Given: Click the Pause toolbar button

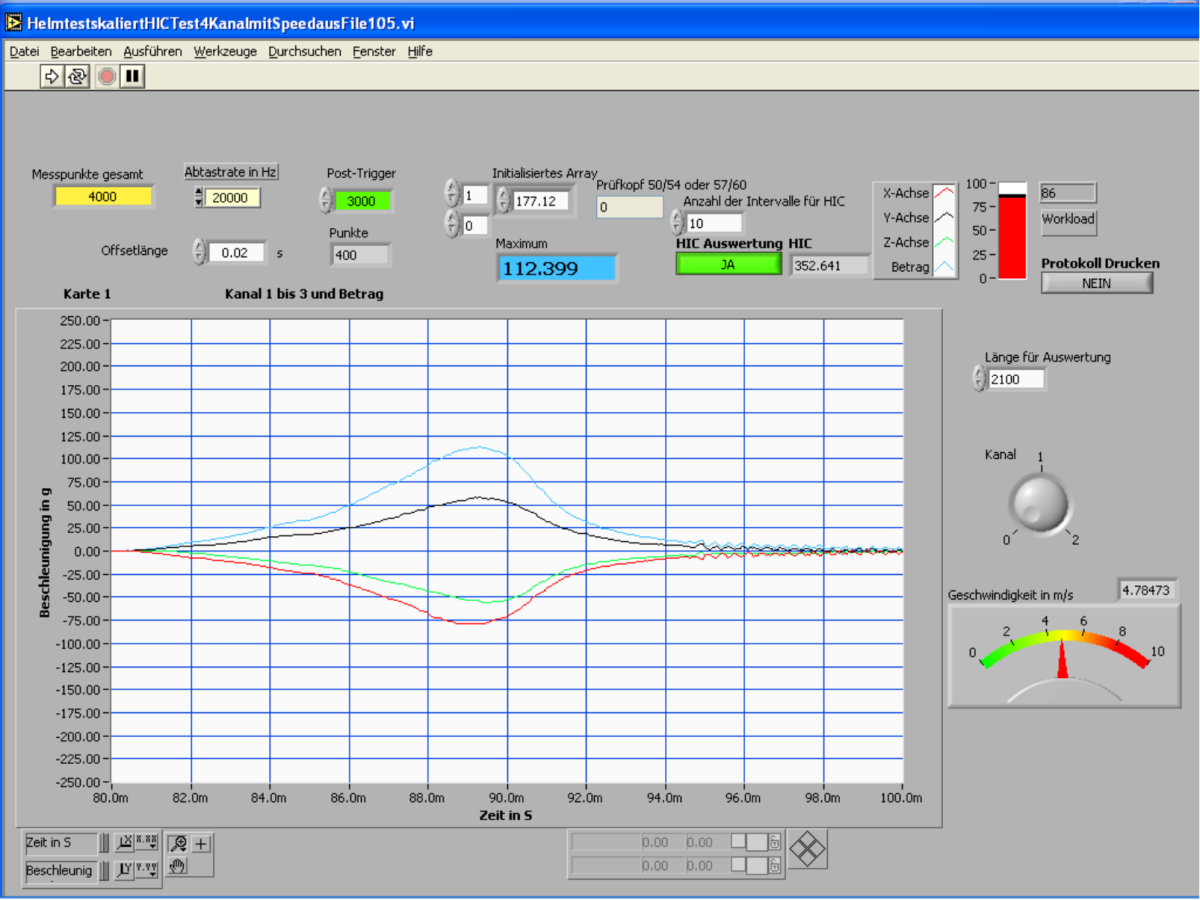Looking at the screenshot, I should coord(132,76).
